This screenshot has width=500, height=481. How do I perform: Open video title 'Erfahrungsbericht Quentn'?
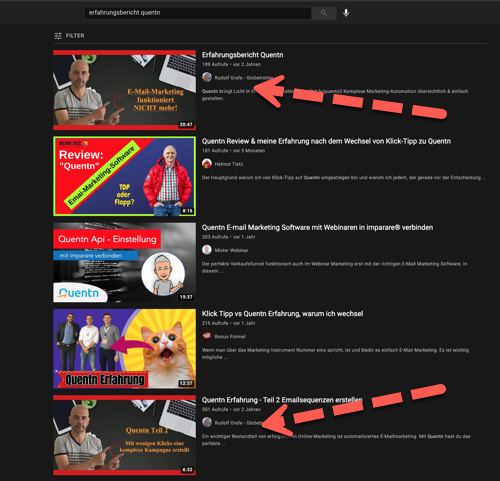click(x=242, y=55)
